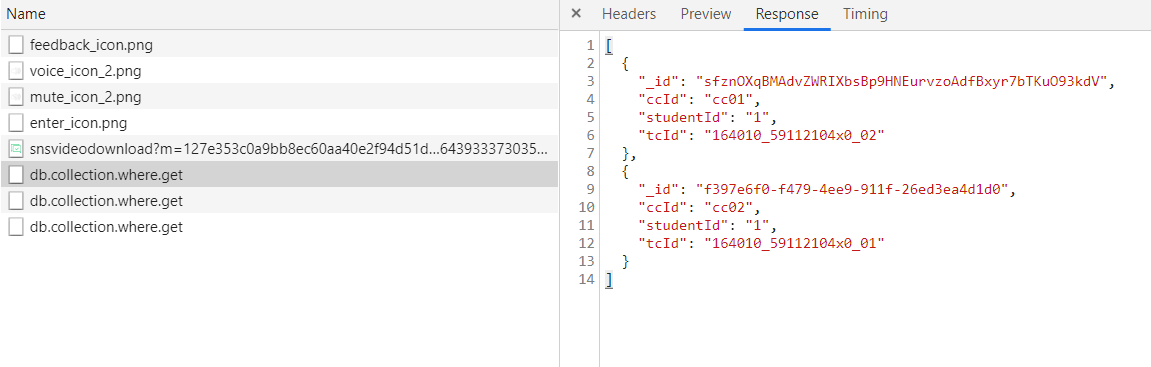Select the second db.collection.where.get request

(279, 200)
